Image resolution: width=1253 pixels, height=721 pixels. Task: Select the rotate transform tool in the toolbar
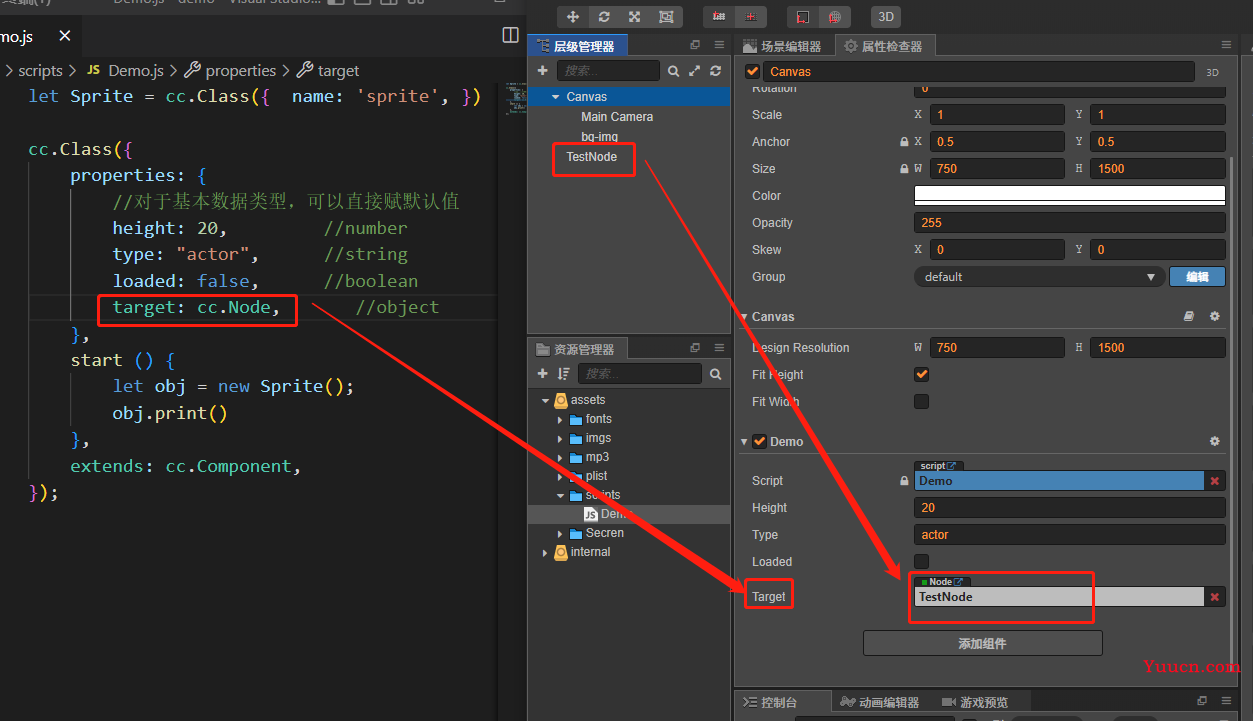604,17
